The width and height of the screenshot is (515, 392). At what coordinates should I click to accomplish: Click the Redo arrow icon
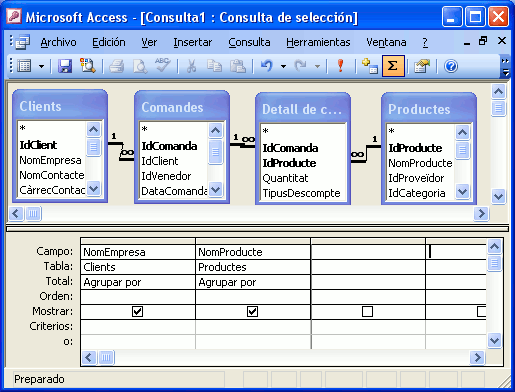(301, 66)
